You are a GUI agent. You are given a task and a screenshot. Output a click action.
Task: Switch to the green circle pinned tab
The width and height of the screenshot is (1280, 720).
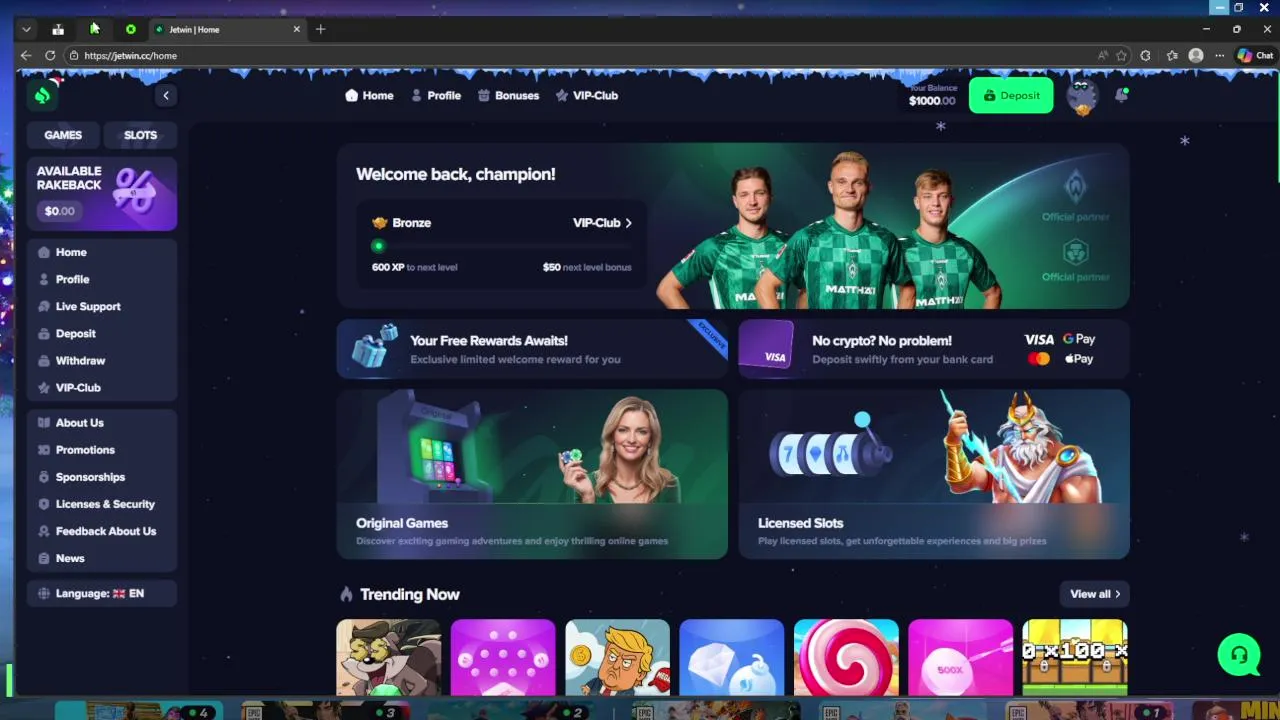[x=130, y=30]
